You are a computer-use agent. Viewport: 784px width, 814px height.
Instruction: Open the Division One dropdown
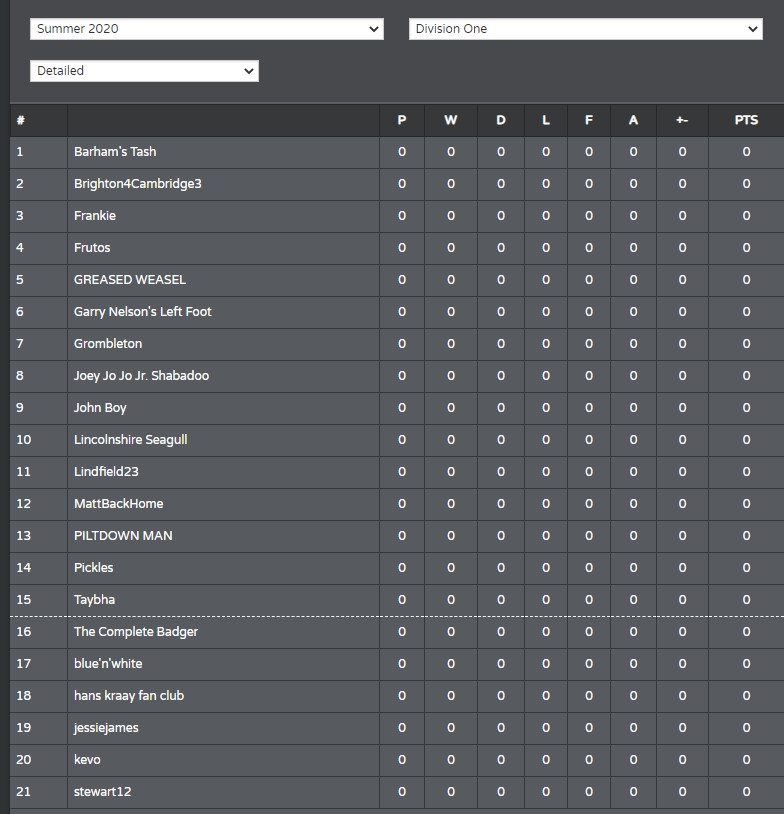(586, 29)
